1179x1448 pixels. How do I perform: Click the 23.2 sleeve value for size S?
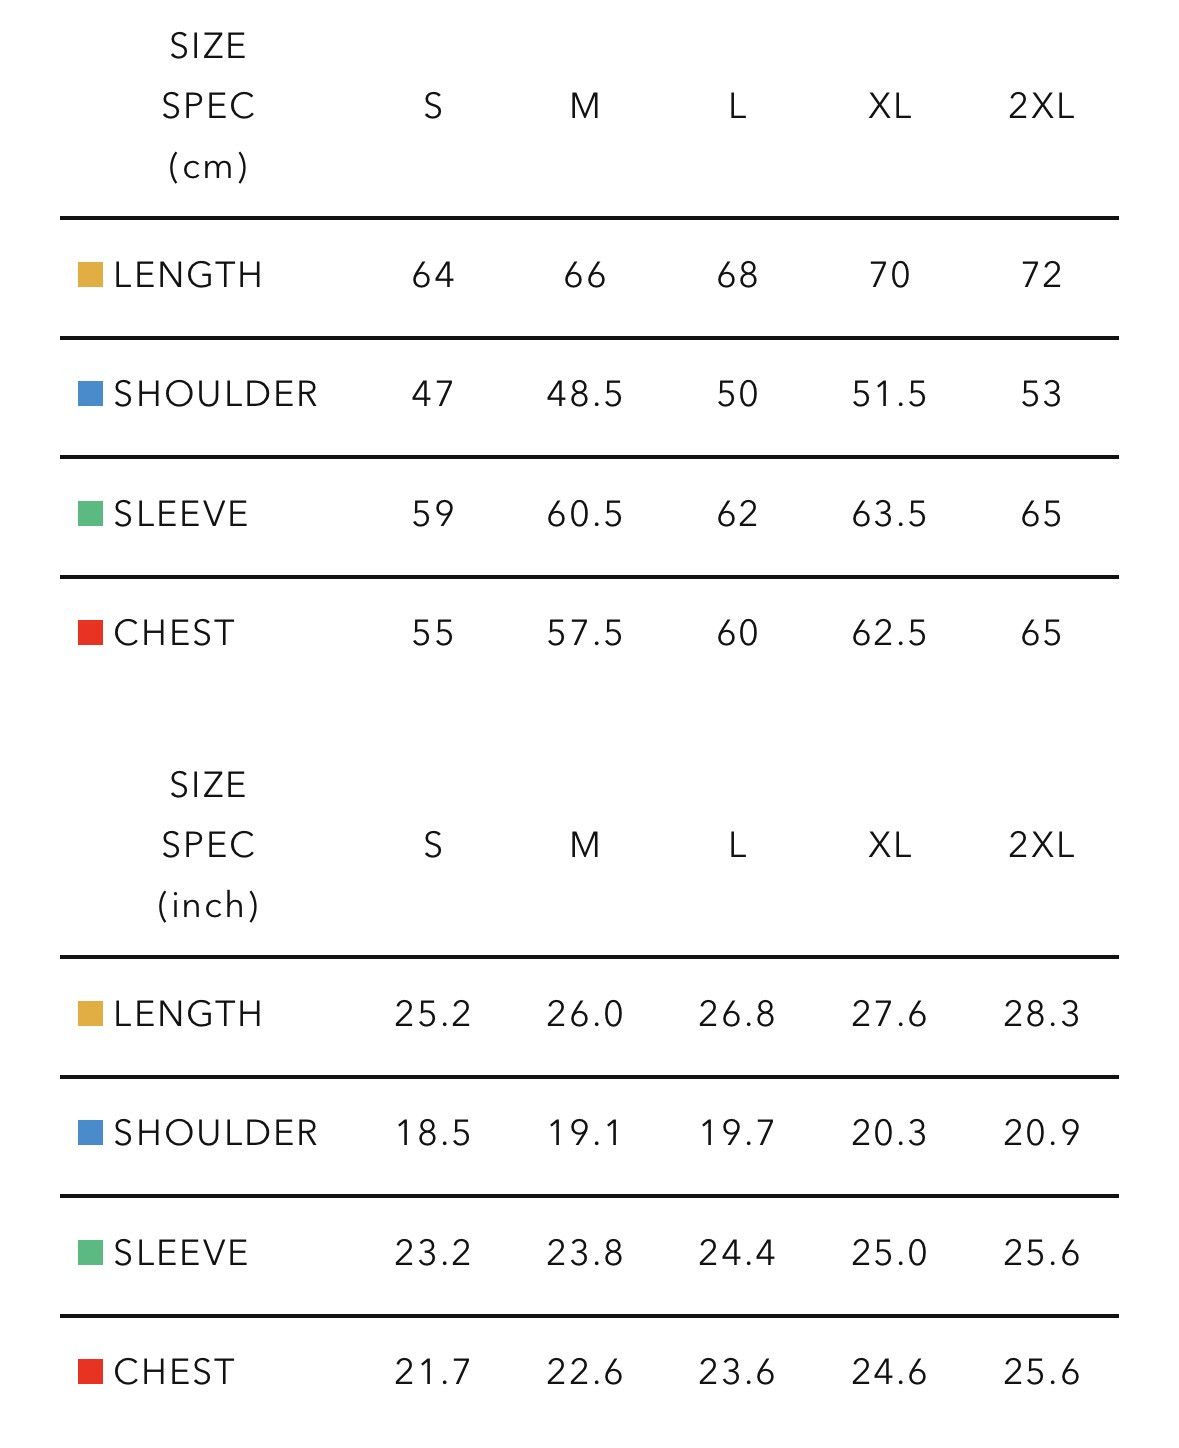click(432, 1253)
